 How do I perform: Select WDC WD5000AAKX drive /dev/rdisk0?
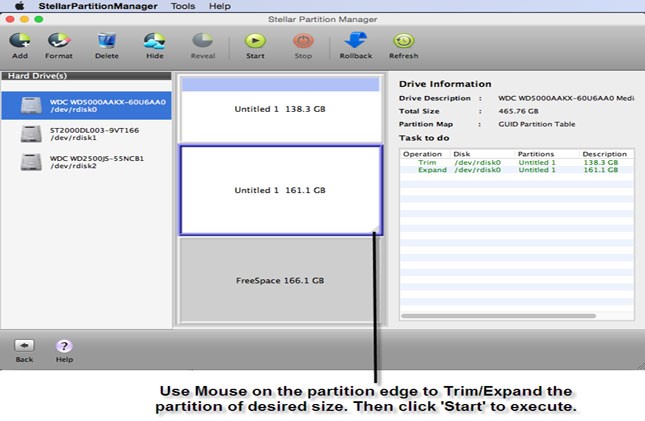86,106
